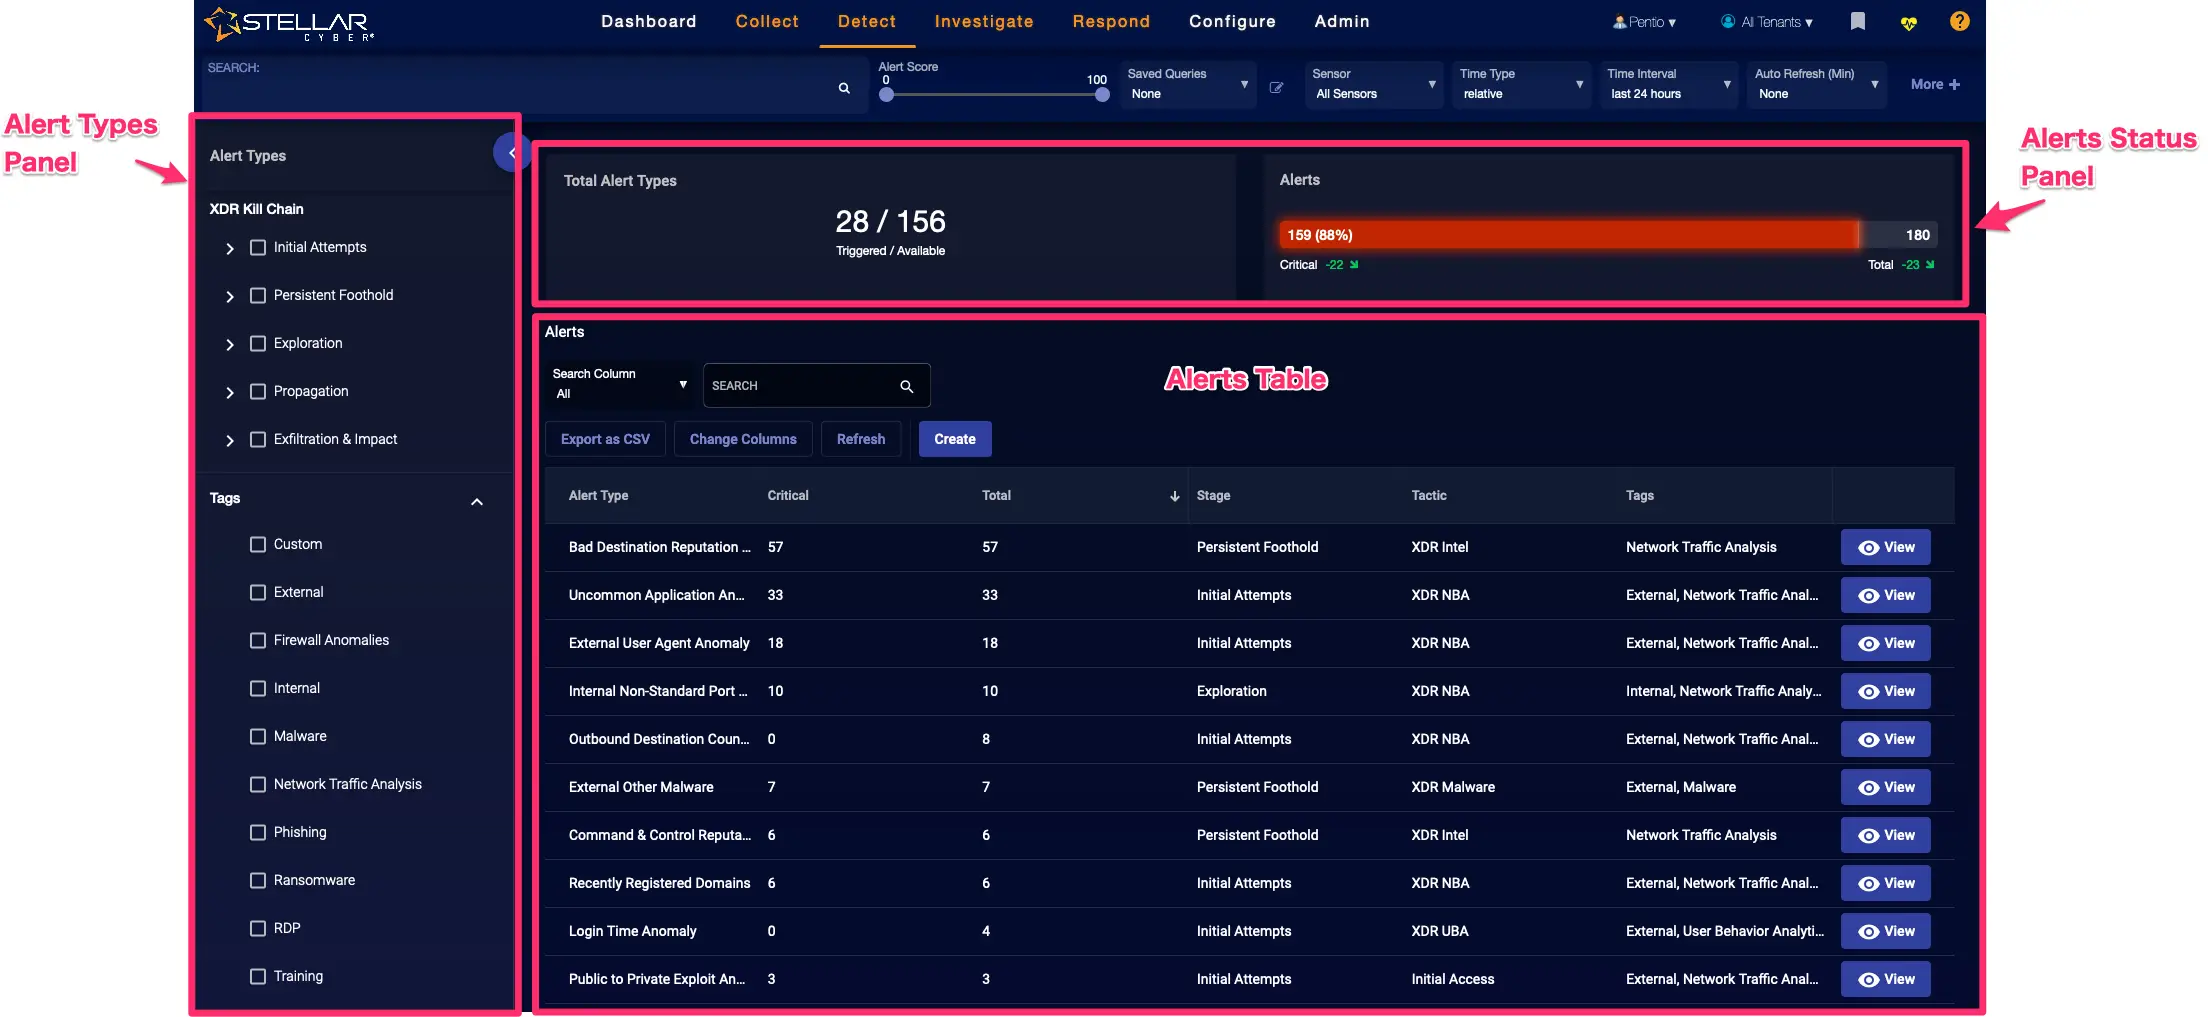Image resolution: width=2208 pixels, height=1017 pixels.
Task: Open the Time Interval dropdown
Action: coord(1668,84)
